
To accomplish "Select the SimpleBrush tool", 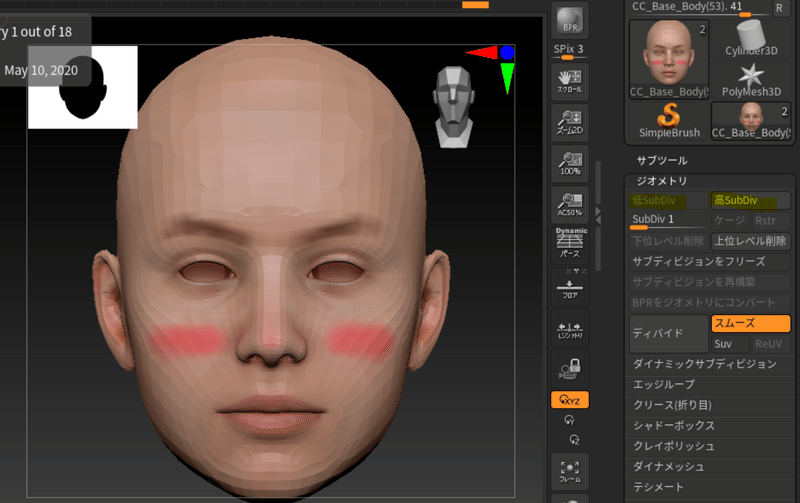I will [669, 121].
